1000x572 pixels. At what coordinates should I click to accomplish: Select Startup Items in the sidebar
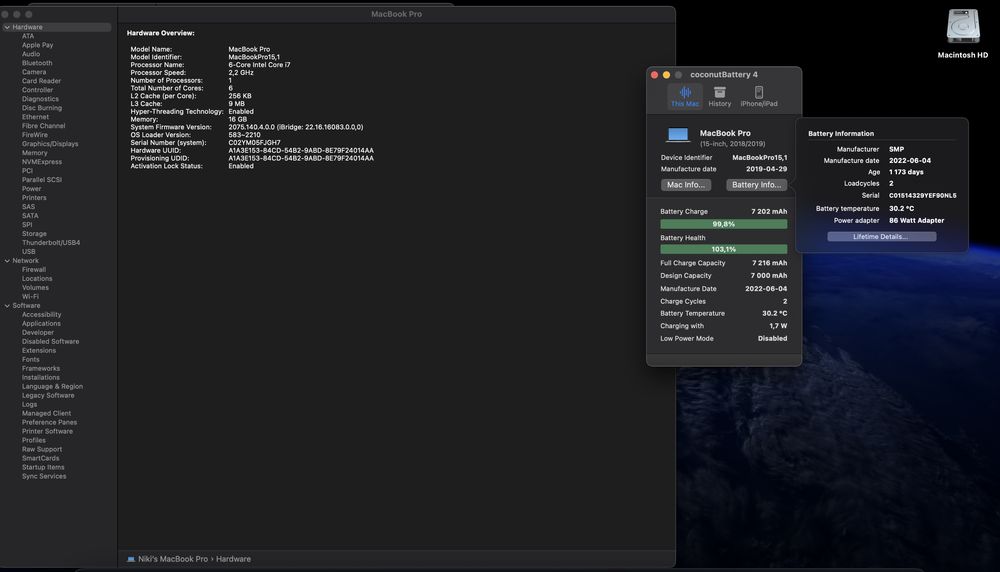tap(43, 467)
